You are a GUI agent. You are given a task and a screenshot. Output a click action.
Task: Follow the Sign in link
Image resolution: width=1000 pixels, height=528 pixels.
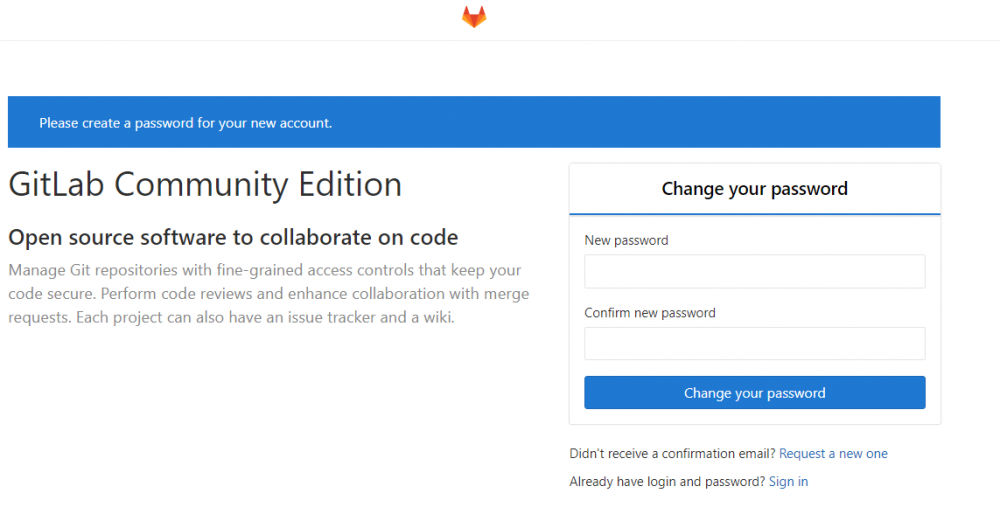(788, 482)
